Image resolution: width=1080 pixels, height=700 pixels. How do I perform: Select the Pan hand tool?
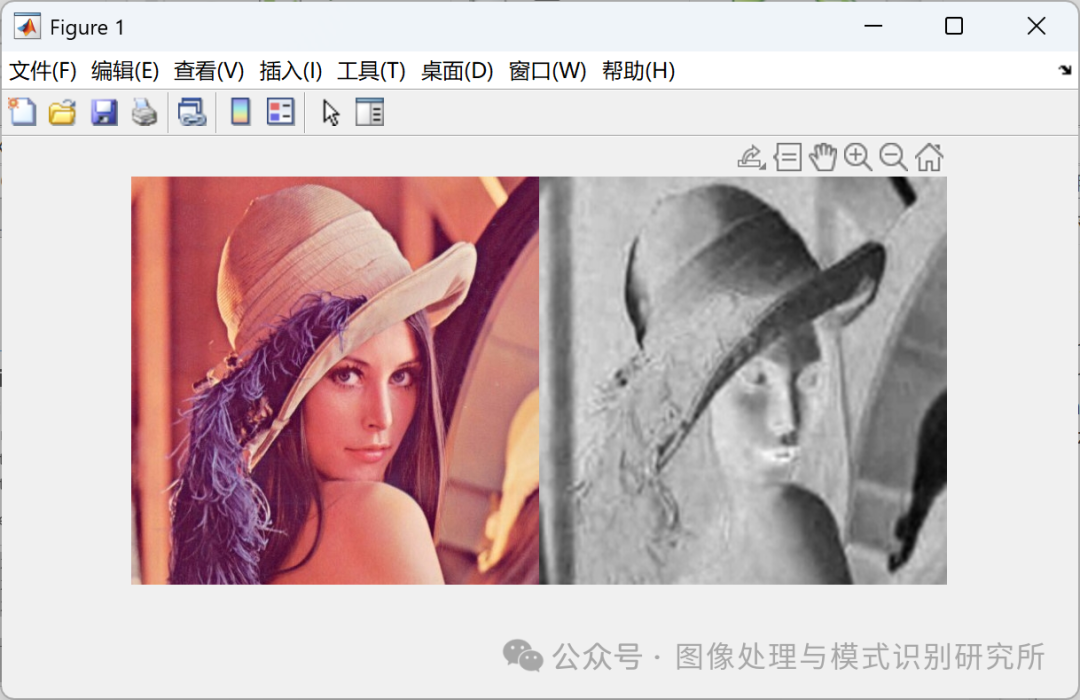pos(823,157)
